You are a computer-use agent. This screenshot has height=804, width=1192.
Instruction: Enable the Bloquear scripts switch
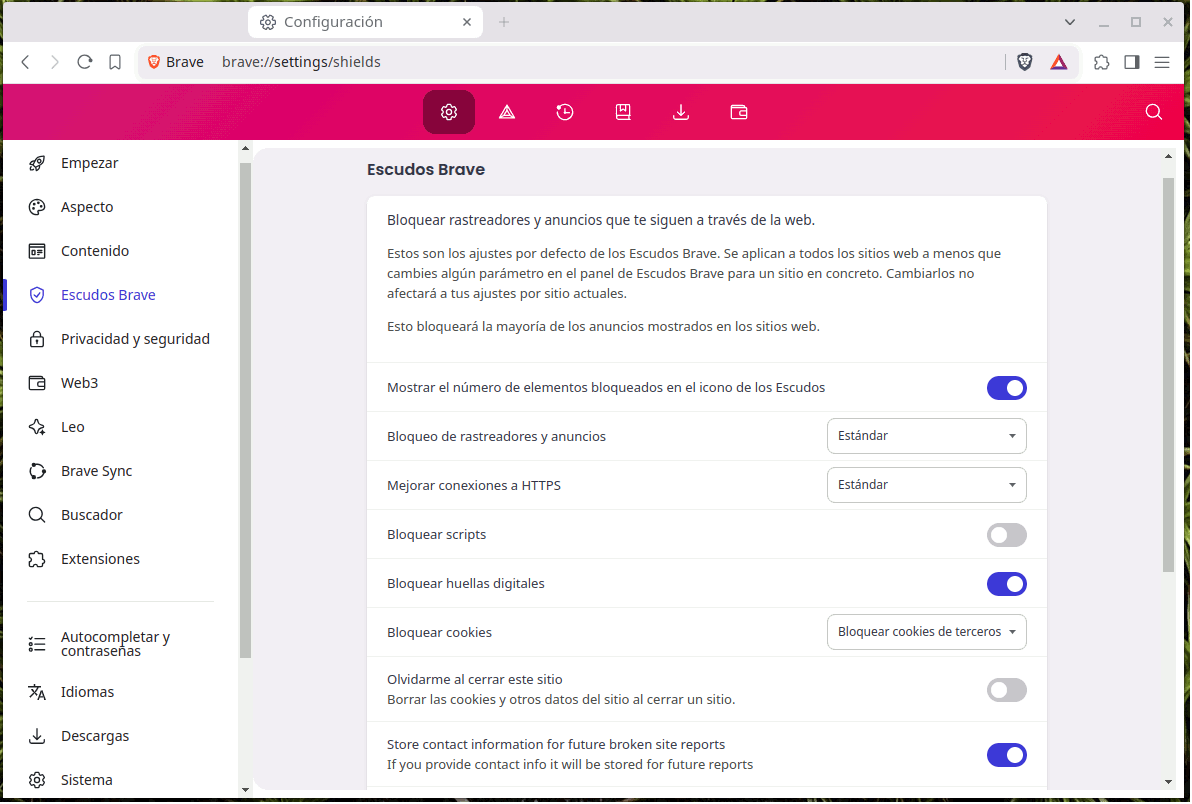coord(1007,535)
